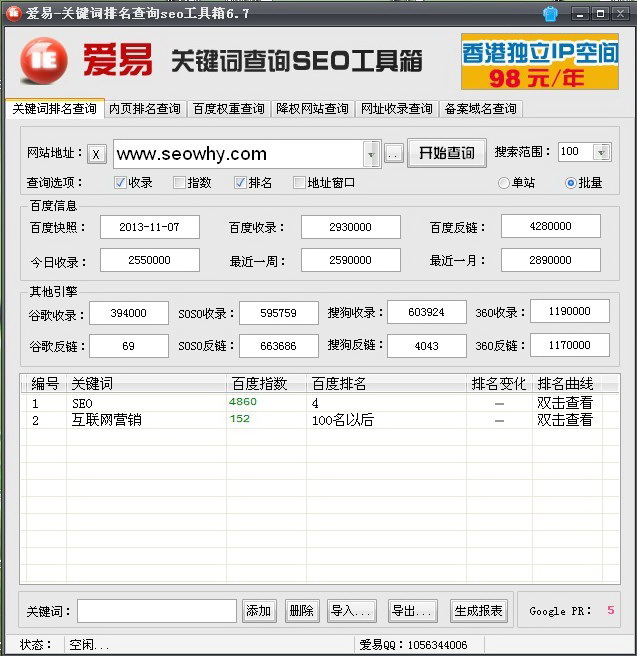Click the 搜狗收录 value 603924
Image resolution: width=637 pixels, height=656 pixels.
[427, 312]
